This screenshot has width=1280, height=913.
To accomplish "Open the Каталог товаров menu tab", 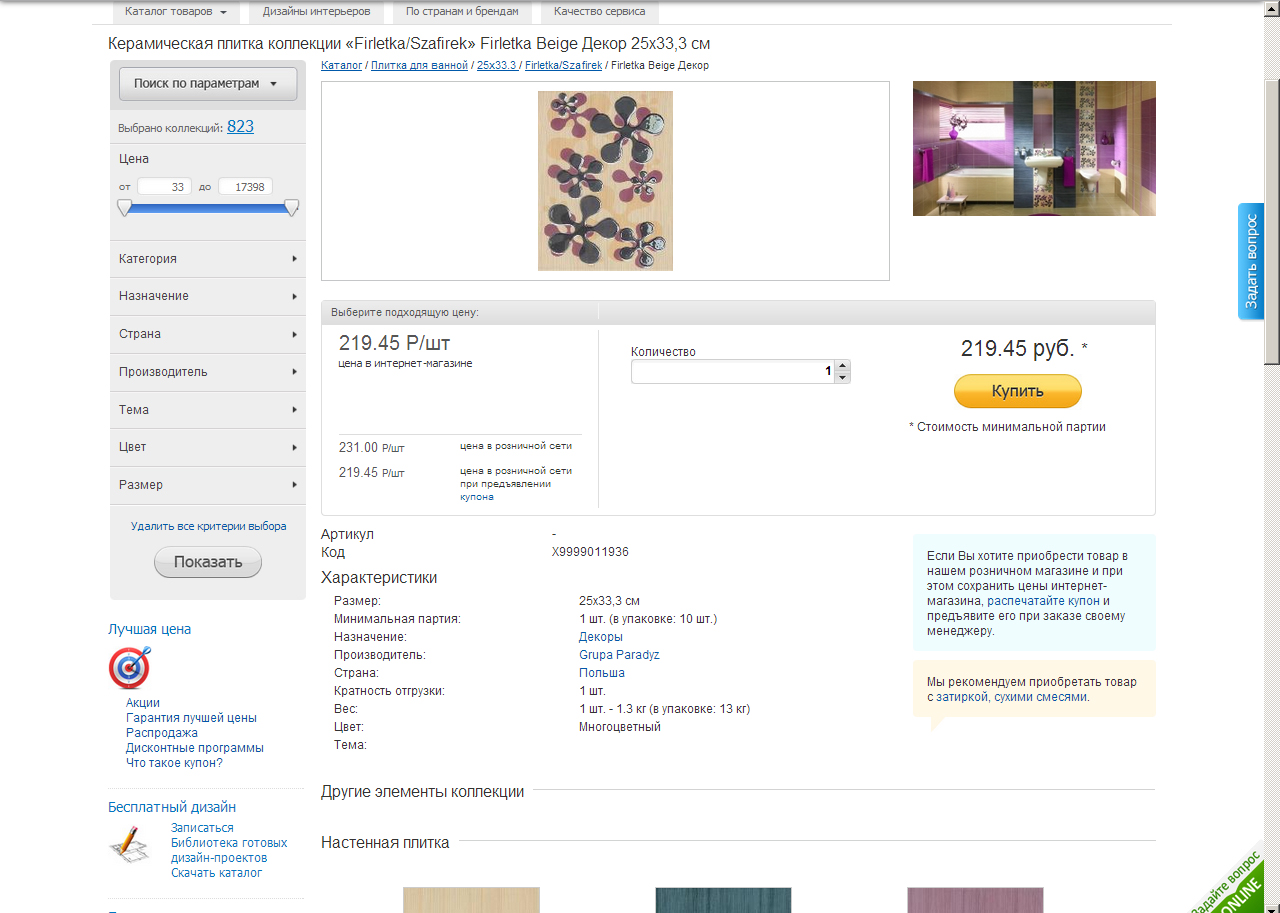I will click(176, 12).
